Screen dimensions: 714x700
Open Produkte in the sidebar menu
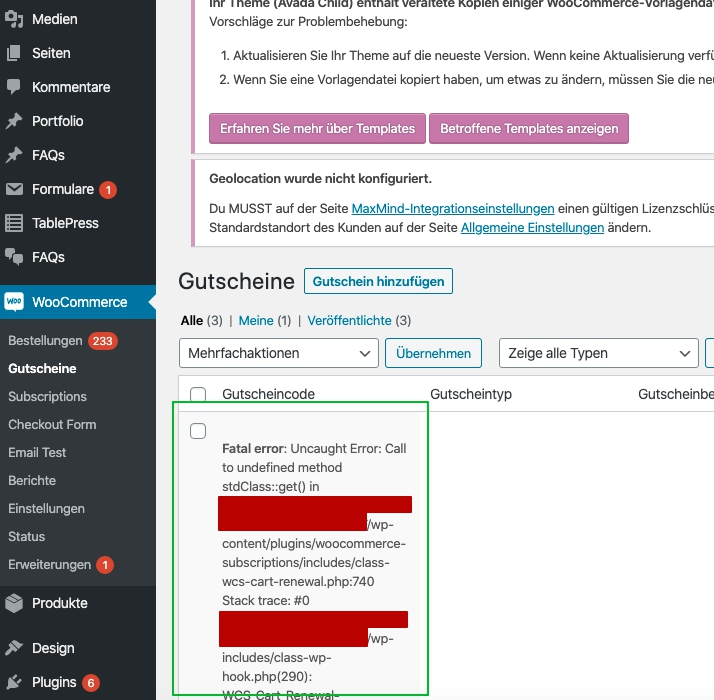tap(60, 603)
